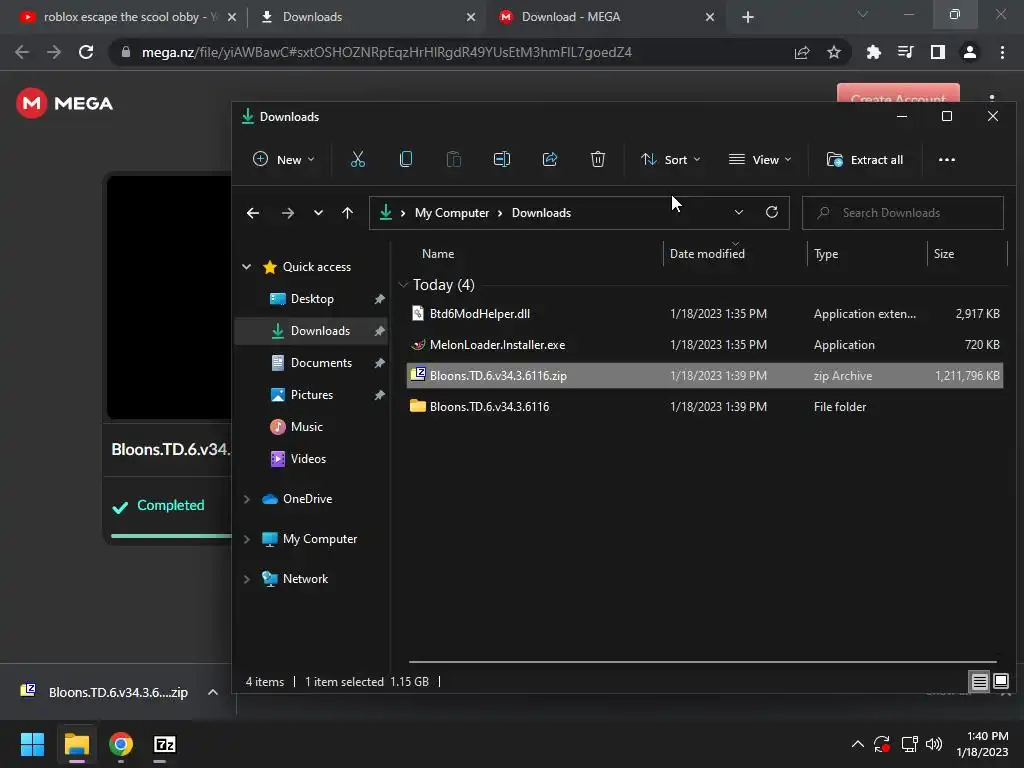Select Documents in the navigation pane
Screen dimensions: 1024x768
[321, 362]
